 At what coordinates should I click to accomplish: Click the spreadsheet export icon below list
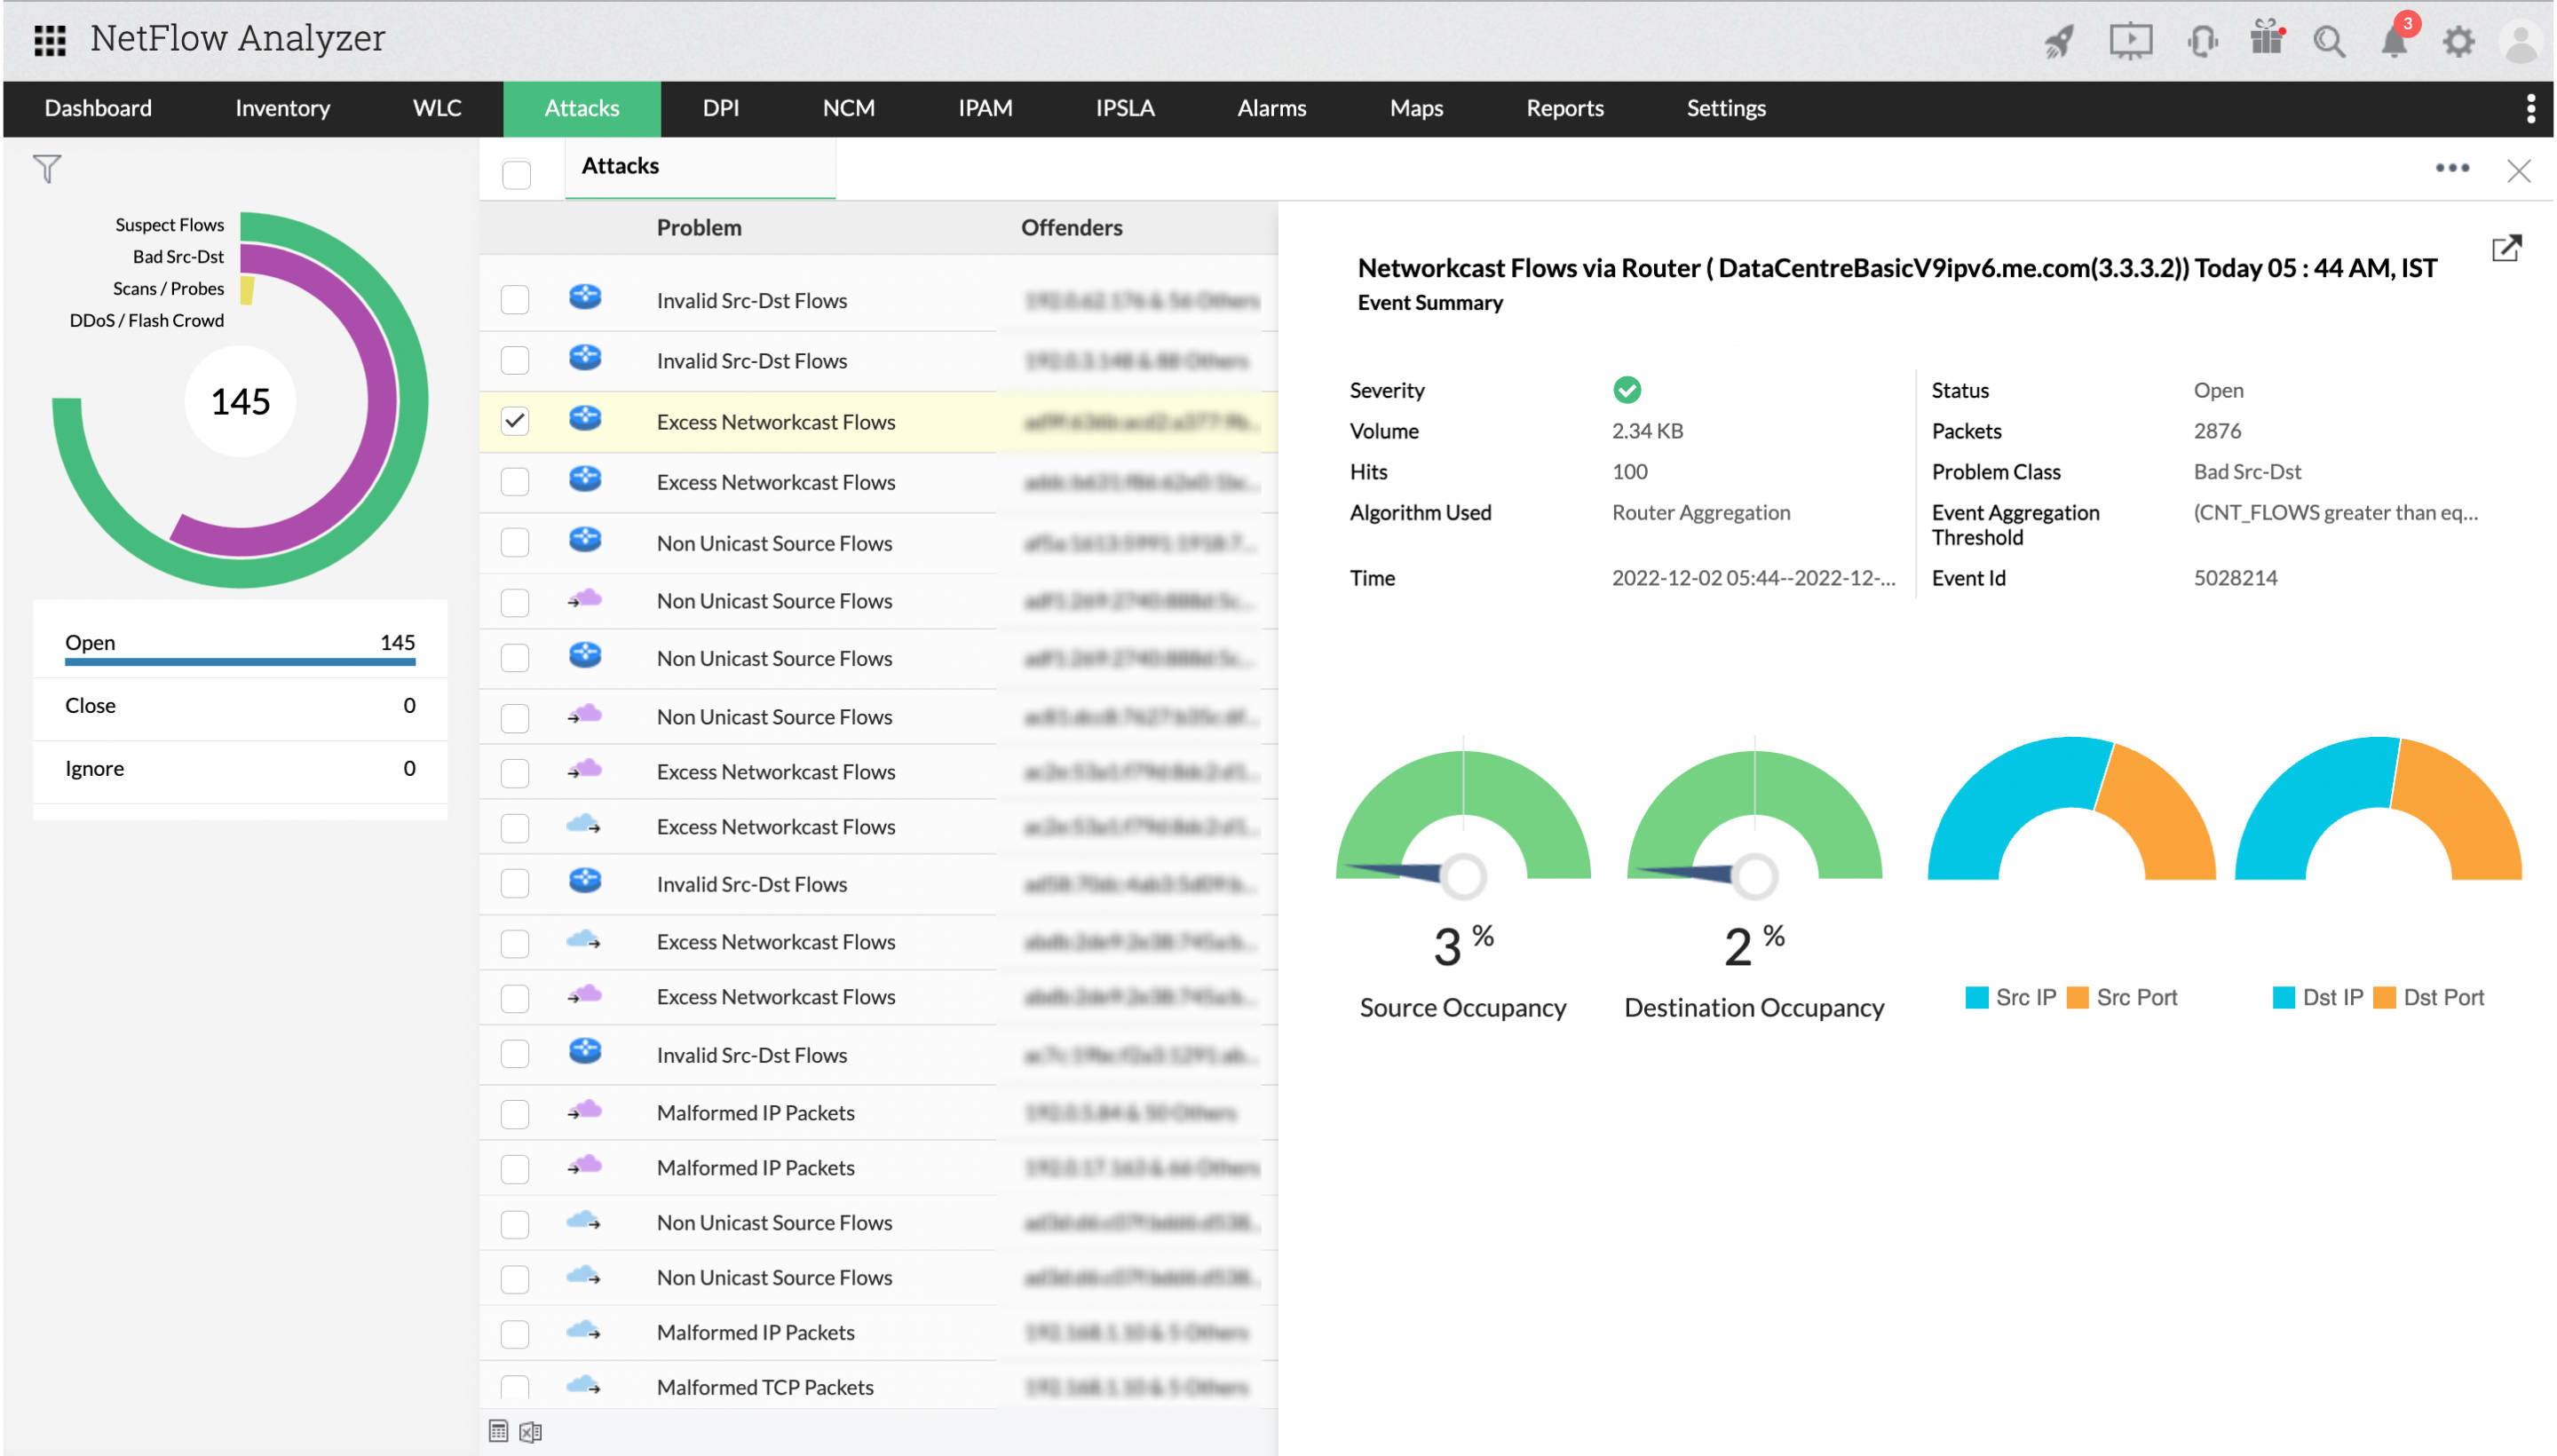tap(530, 1432)
